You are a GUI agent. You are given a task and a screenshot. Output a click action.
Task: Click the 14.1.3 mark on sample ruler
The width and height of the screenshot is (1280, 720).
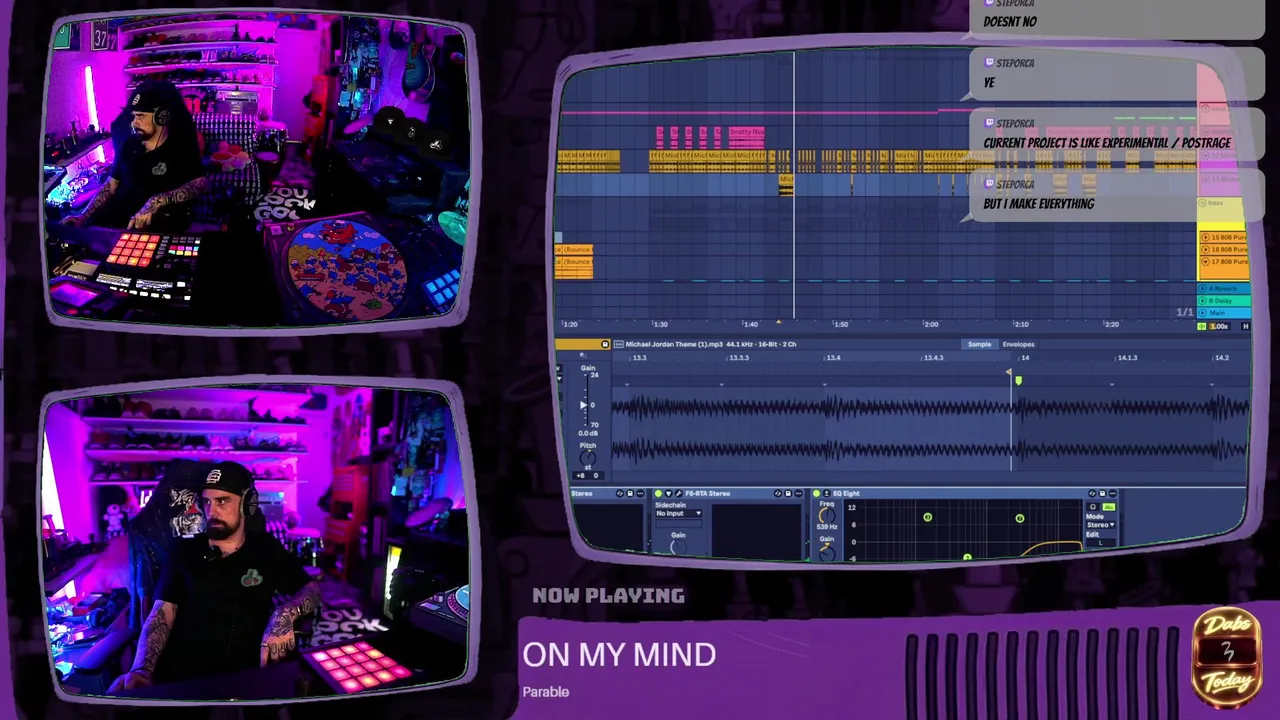[1127, 357]
